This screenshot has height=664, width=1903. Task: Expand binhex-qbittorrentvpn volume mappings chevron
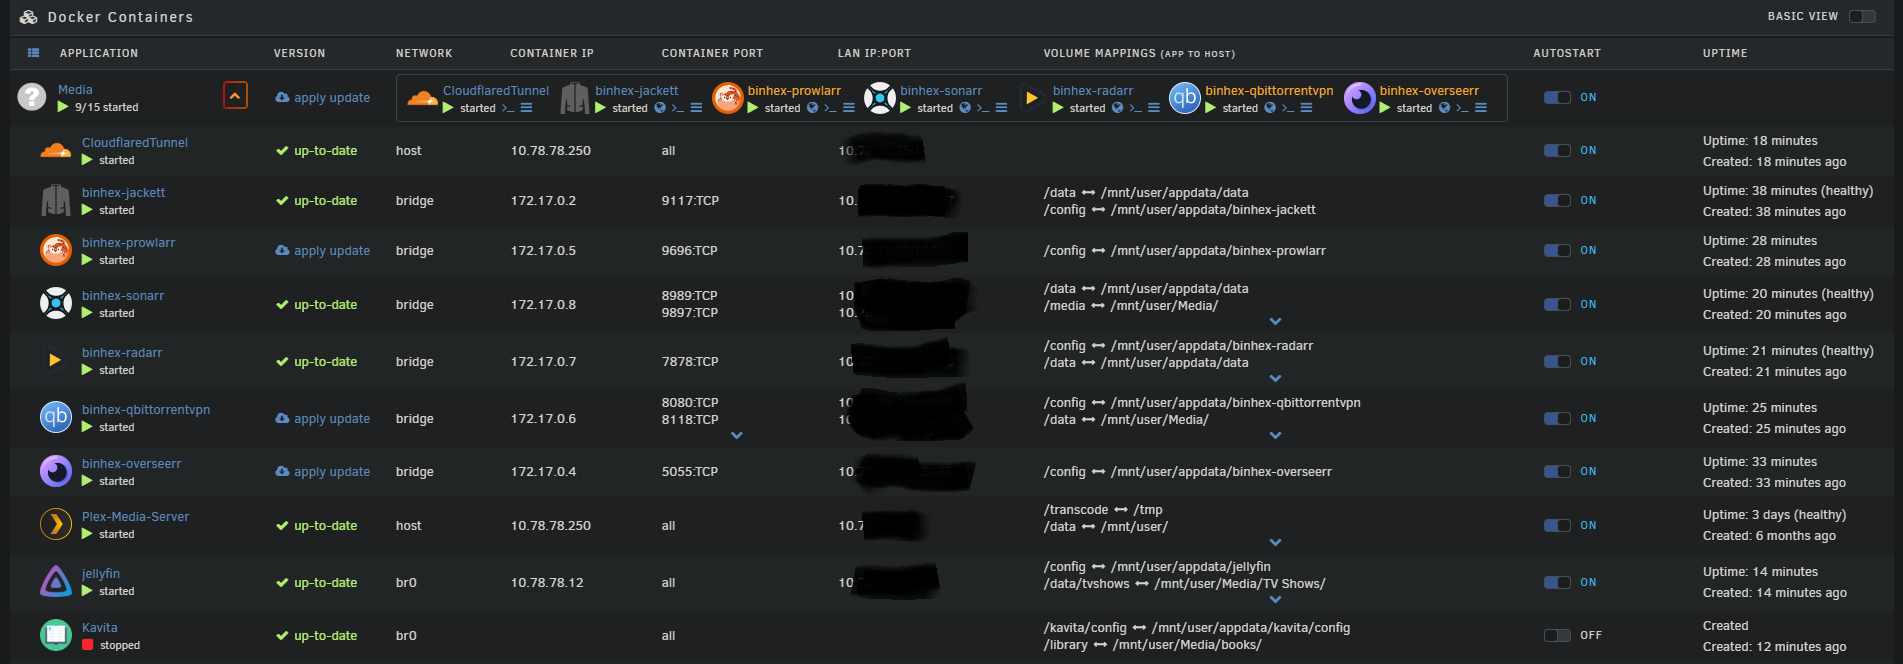click(x=1275, y=435)
